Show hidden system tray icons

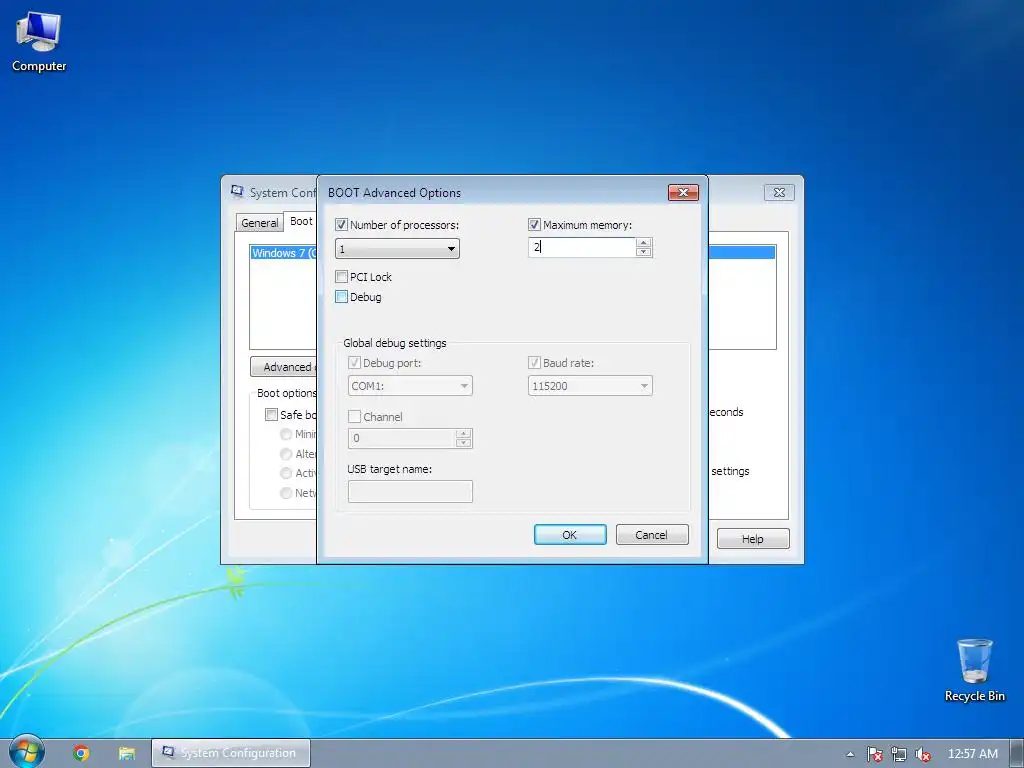[850, 754]
